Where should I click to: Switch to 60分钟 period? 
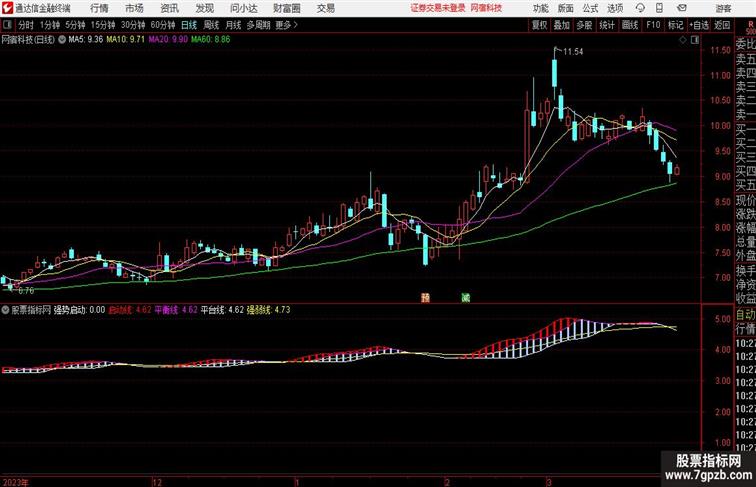(x=163, y=25)
